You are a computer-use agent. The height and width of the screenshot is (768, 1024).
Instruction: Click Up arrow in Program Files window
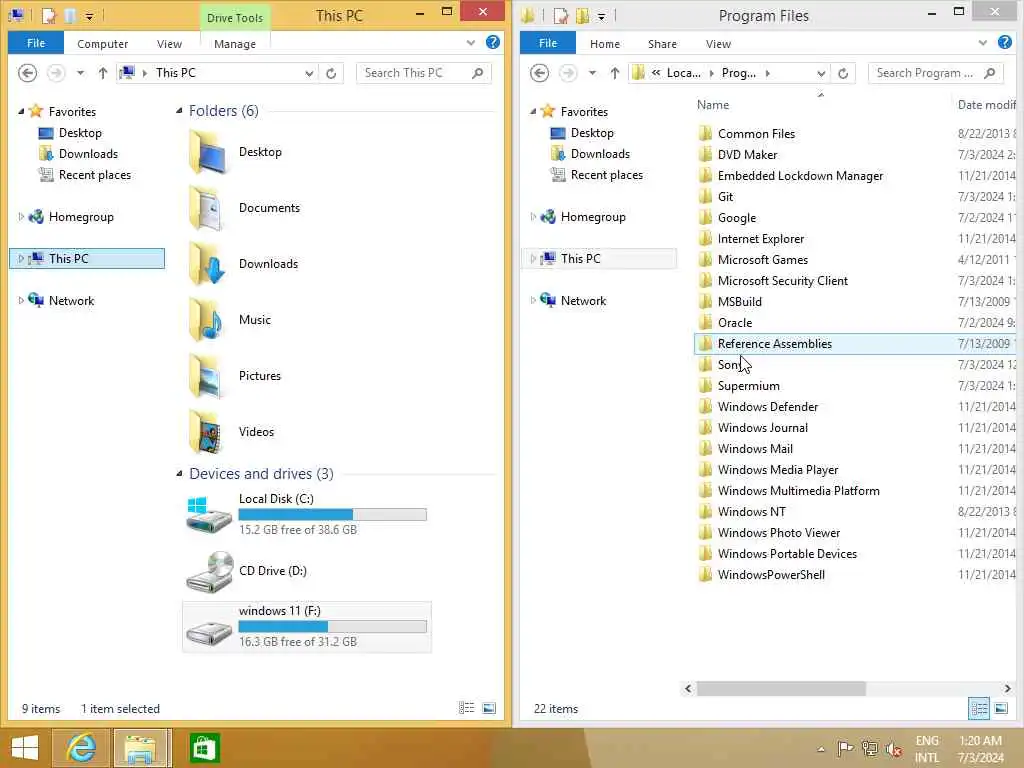(x=615, y=73)
